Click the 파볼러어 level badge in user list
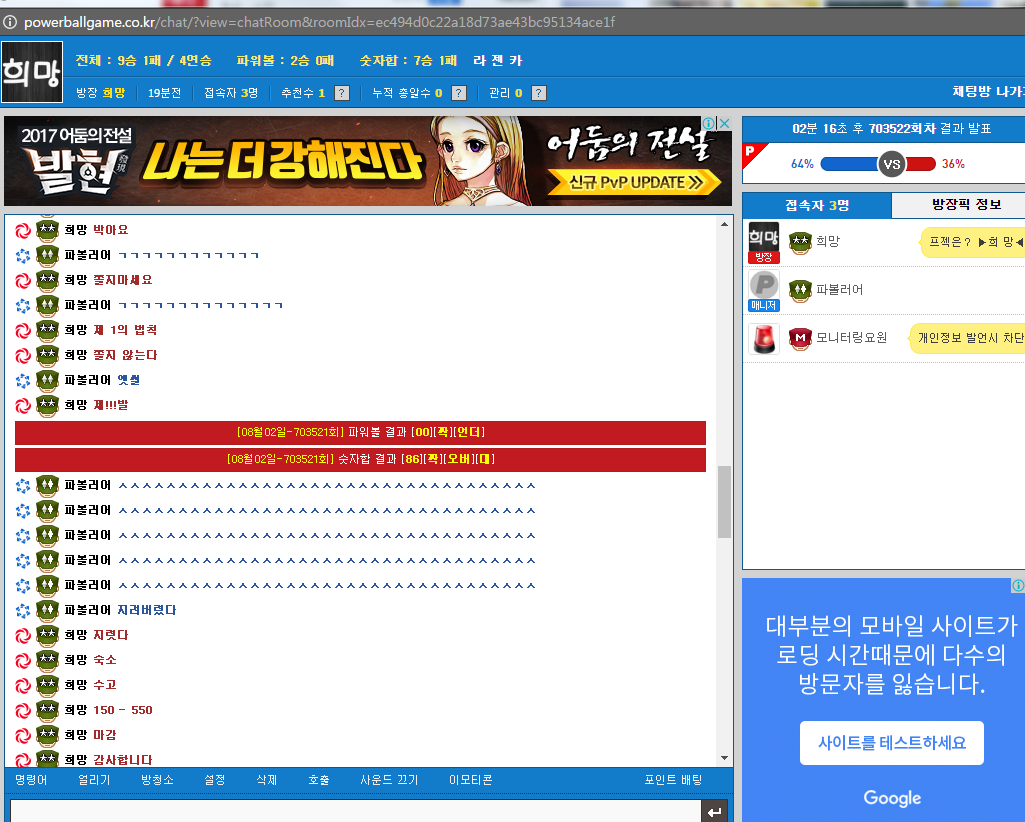1025x822 pixels. 800,290
